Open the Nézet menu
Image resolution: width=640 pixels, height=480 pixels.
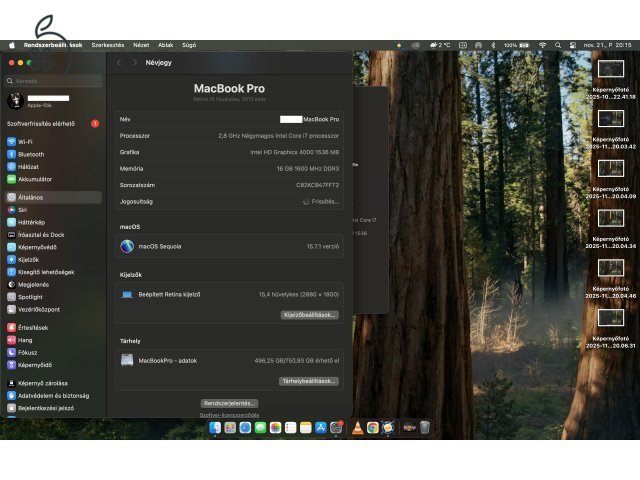click(141, 45)
